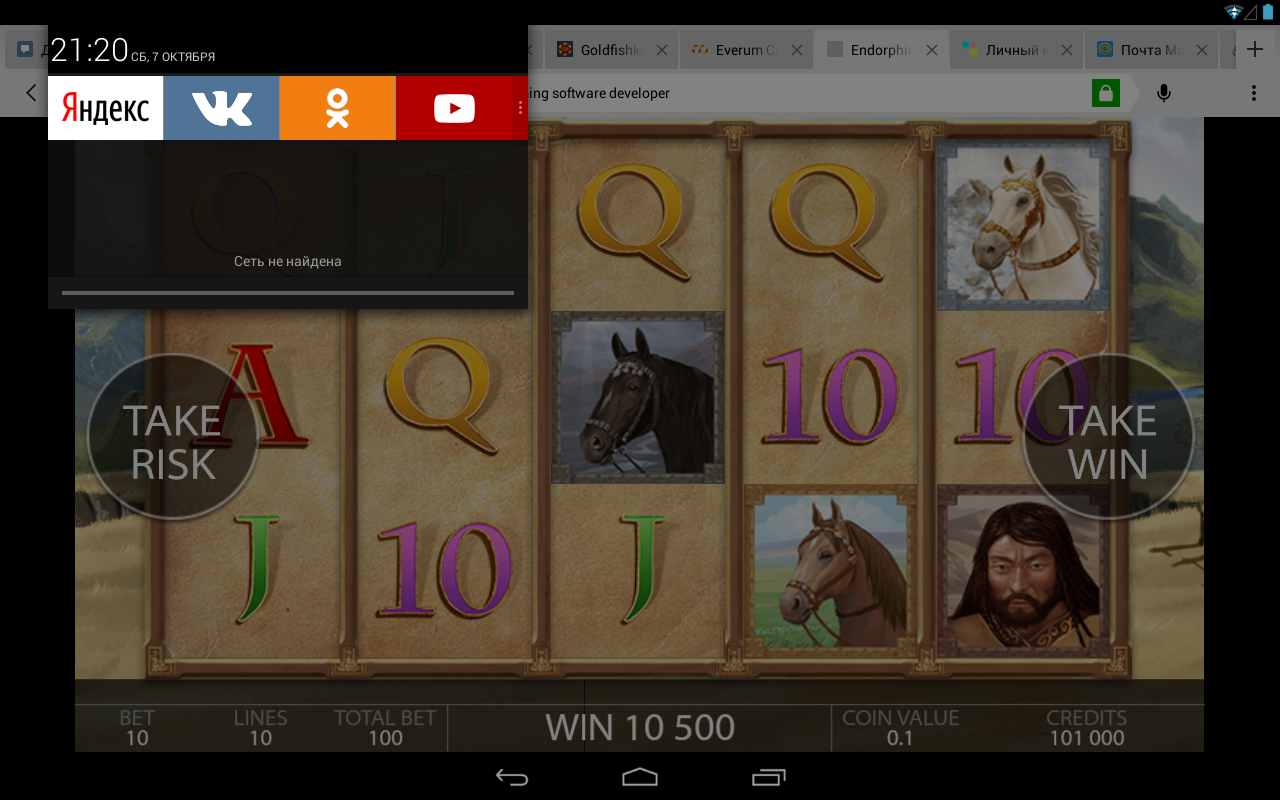Open the YouTube red tile

point(454,107)
